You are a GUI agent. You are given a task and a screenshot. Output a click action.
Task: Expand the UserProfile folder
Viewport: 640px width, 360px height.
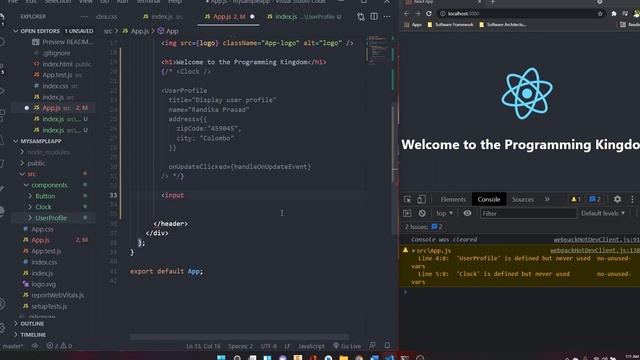coord(30,218)
